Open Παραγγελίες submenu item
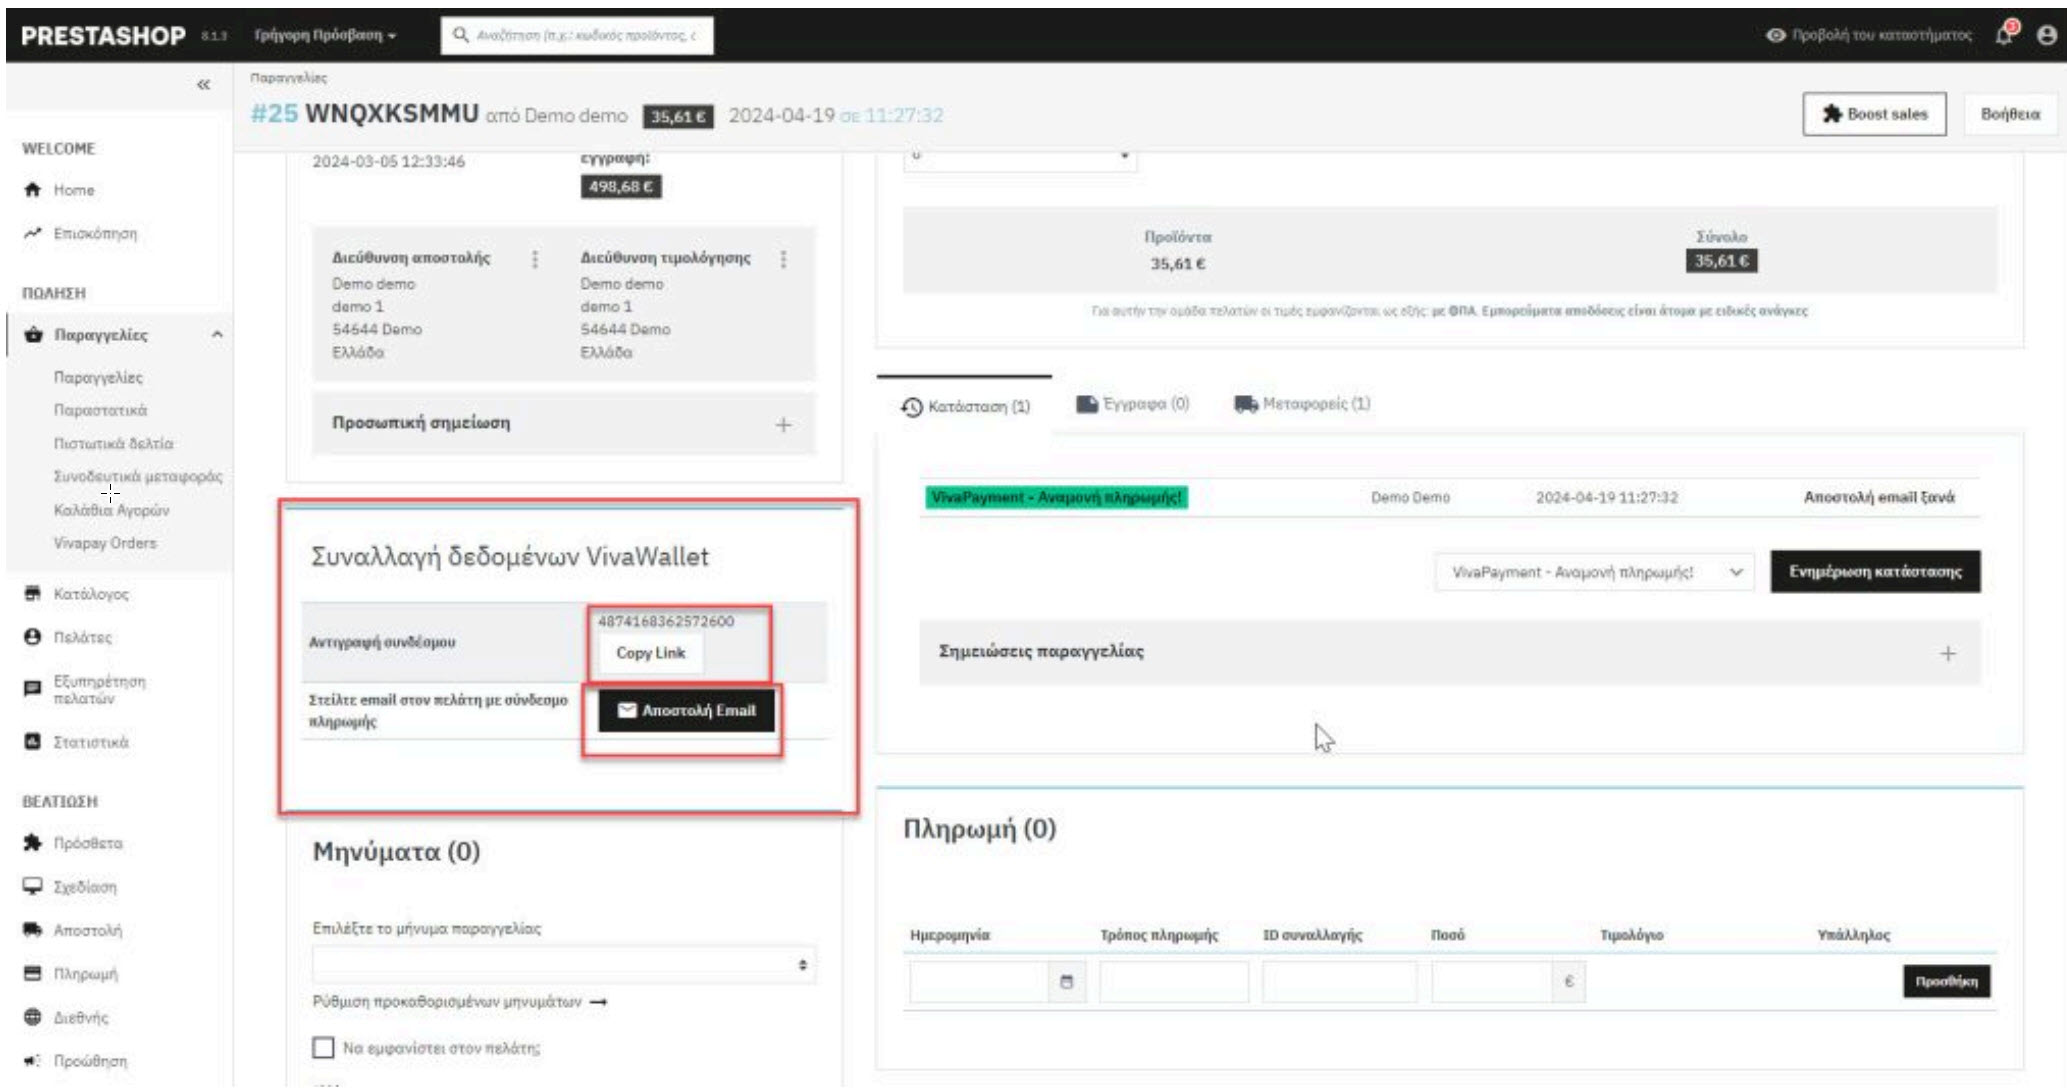Viewport: 2067px width, 1091px height. pos(98,378)
